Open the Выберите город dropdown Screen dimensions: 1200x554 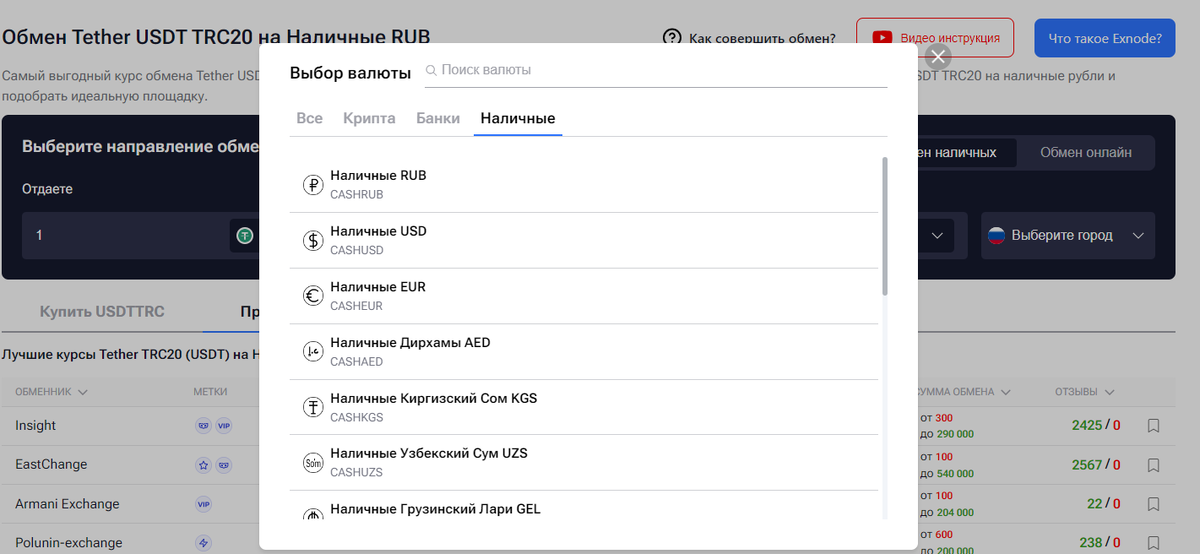click(1068, 235)
